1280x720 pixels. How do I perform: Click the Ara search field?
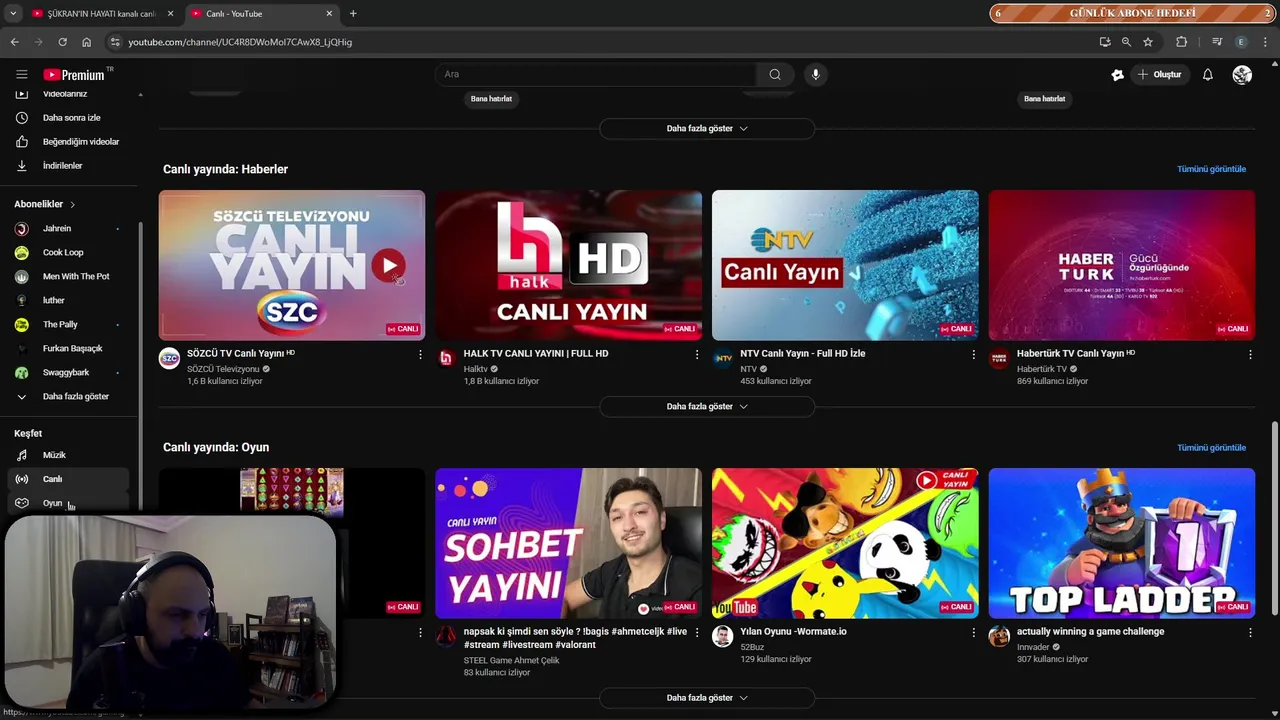tap(596, 74)
